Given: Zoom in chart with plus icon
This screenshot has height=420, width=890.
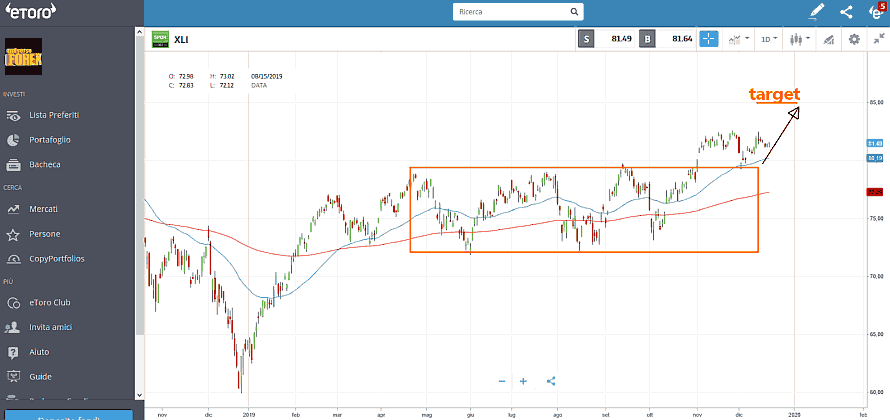Looking at the screenshot, I should (523, 381).
